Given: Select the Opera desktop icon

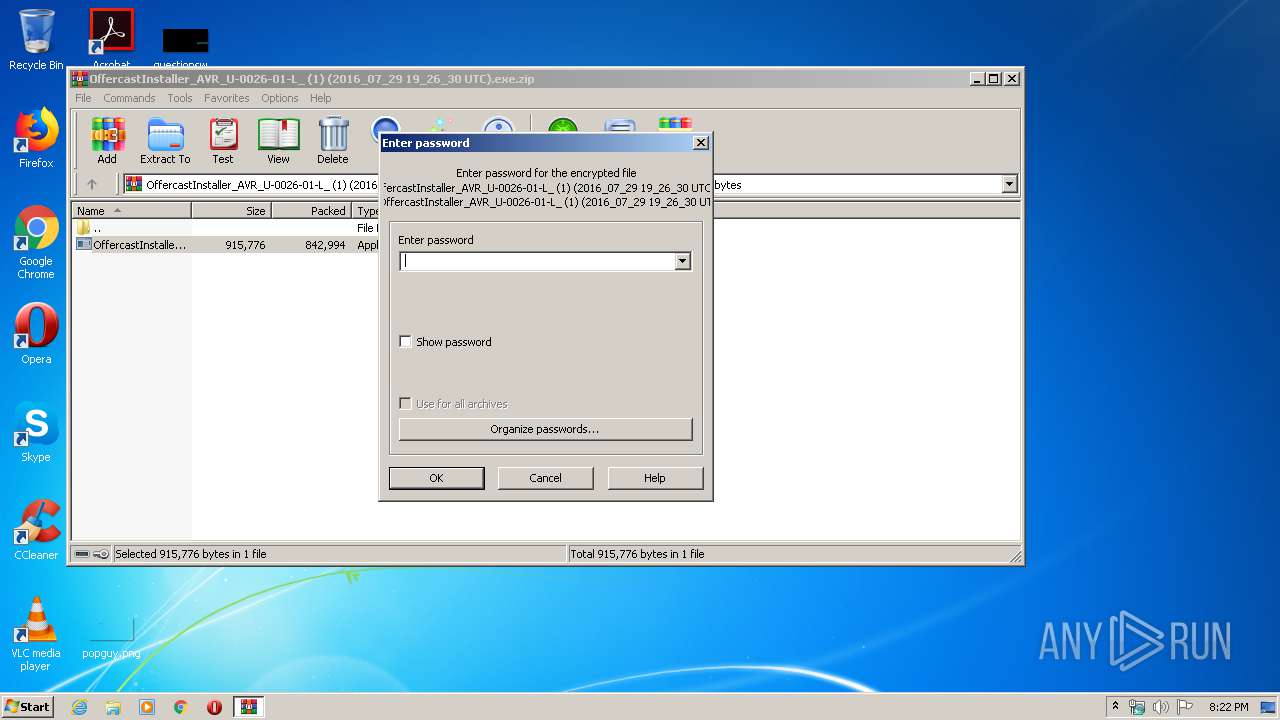Looking at the screenshot, I should tap(36, 334).
